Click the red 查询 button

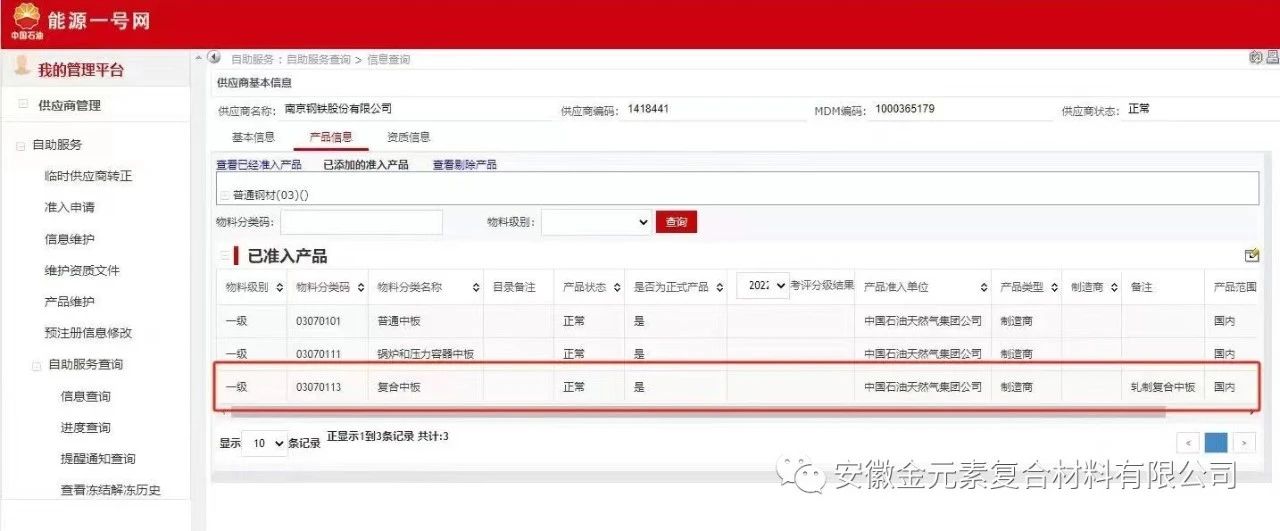tap(676, 222)
